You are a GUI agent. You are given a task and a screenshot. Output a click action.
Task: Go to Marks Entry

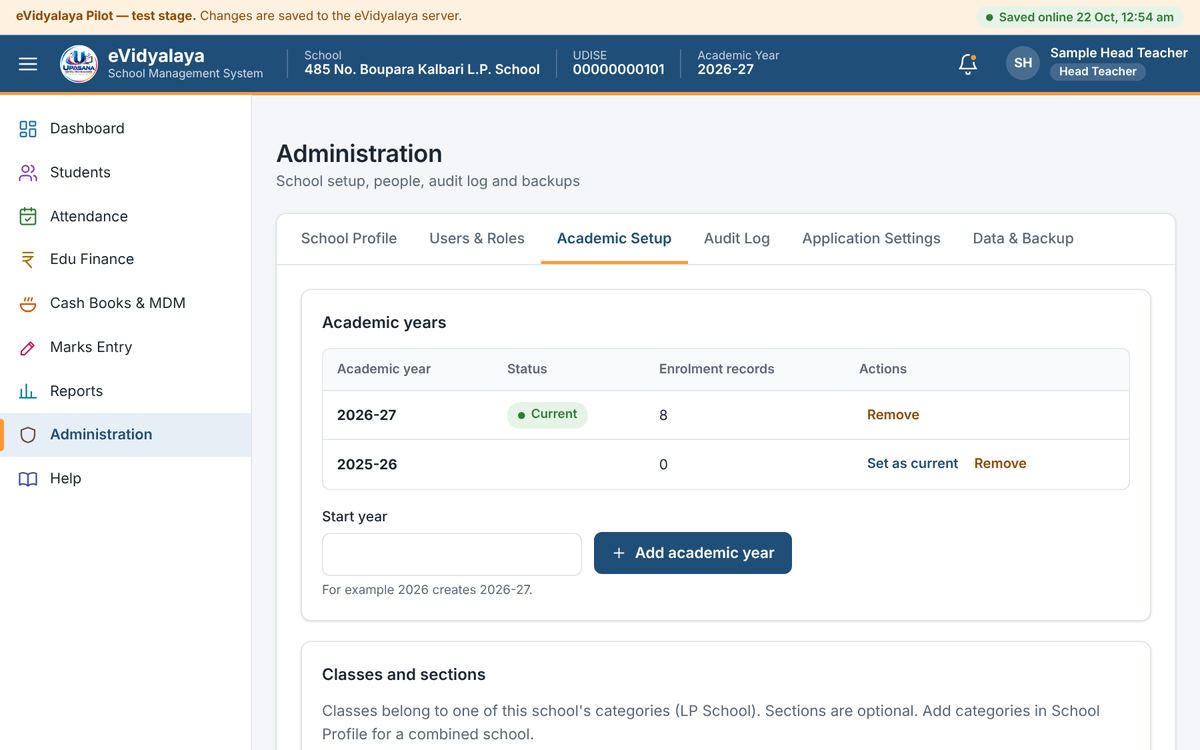(x=125, y=348)
